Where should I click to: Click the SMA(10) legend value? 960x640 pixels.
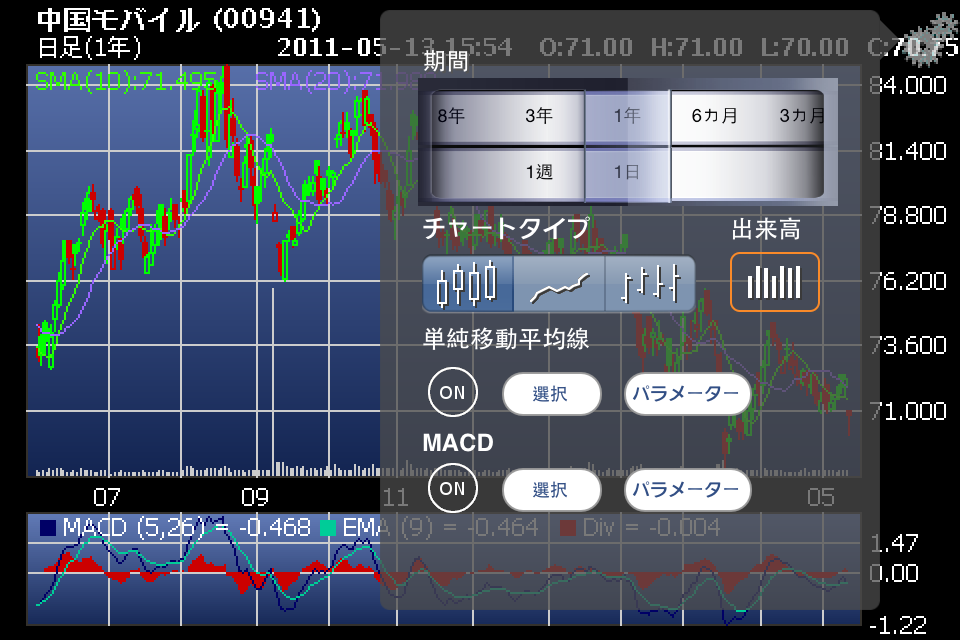(x=126, y=81)
